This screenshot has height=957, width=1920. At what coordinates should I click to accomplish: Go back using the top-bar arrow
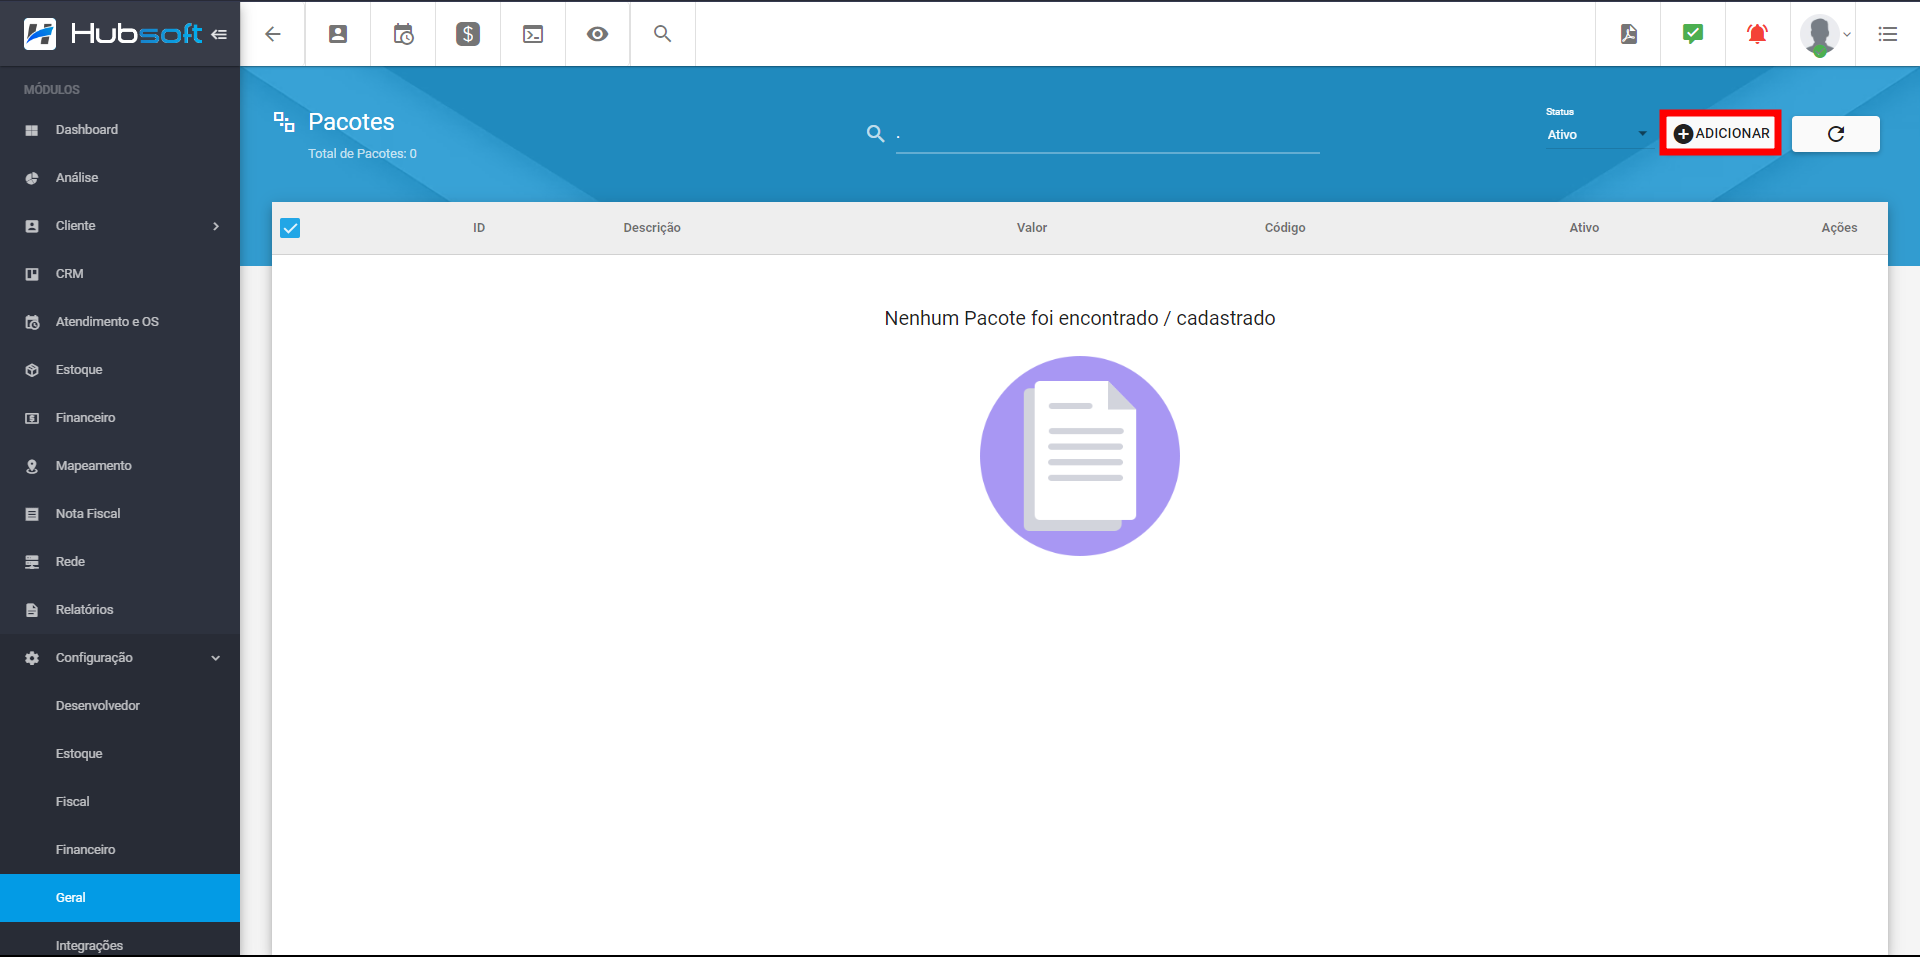click(x=273, y=34)
